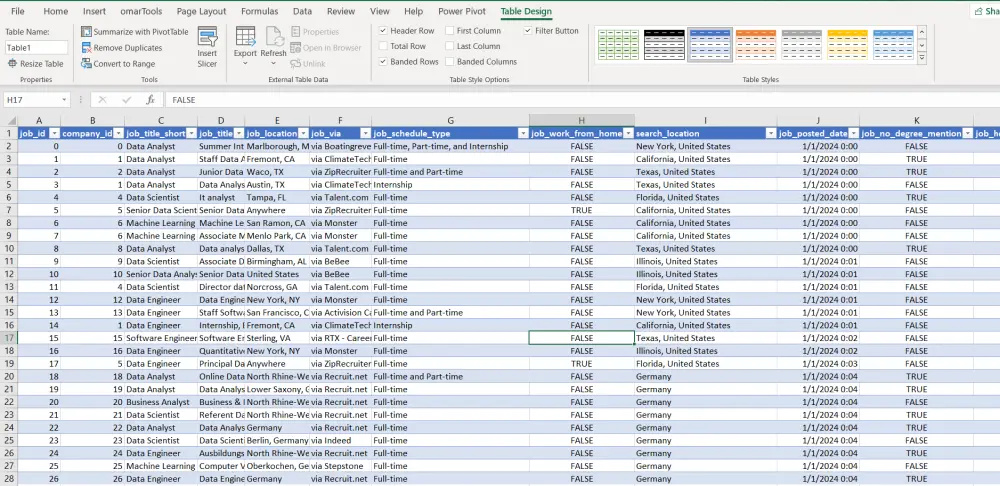Select the gray table style thumbnail
Image resolution: width=1000 pixels, height=486 pixels.
pos(802,45)
